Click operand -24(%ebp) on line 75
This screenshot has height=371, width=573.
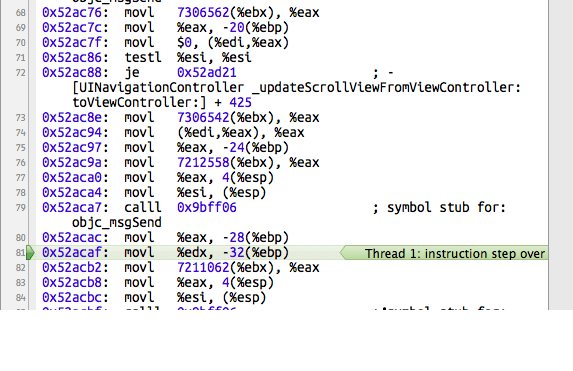pos(255,148)
